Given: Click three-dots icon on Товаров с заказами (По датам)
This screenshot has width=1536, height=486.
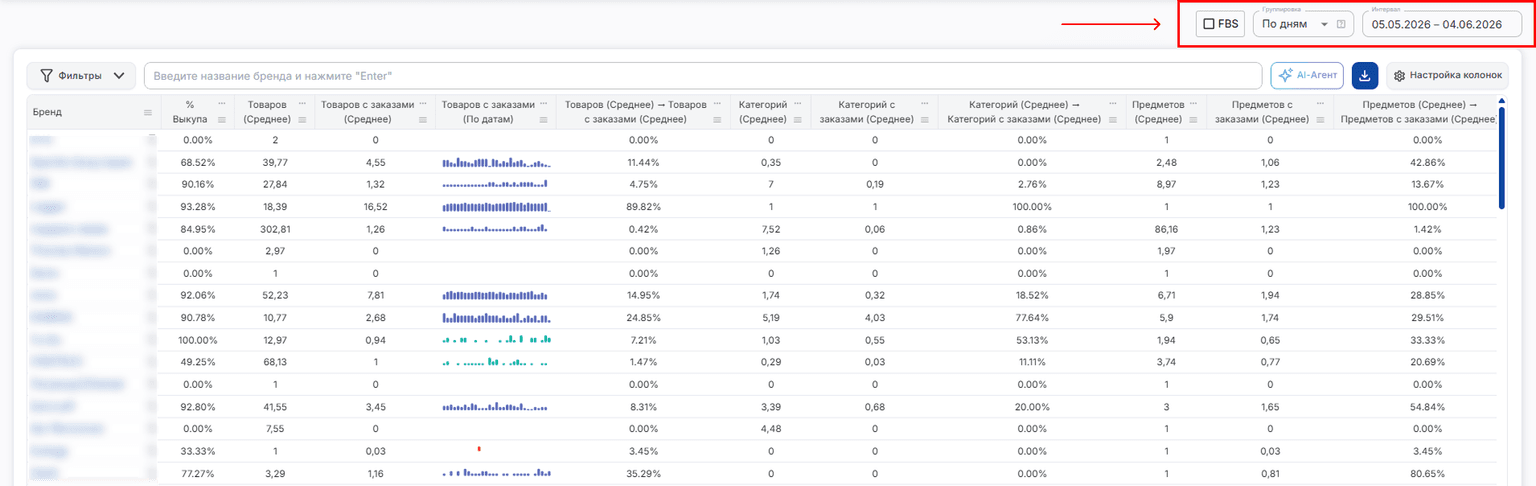Looking at the screenshot, I should (x=544, y=103).
